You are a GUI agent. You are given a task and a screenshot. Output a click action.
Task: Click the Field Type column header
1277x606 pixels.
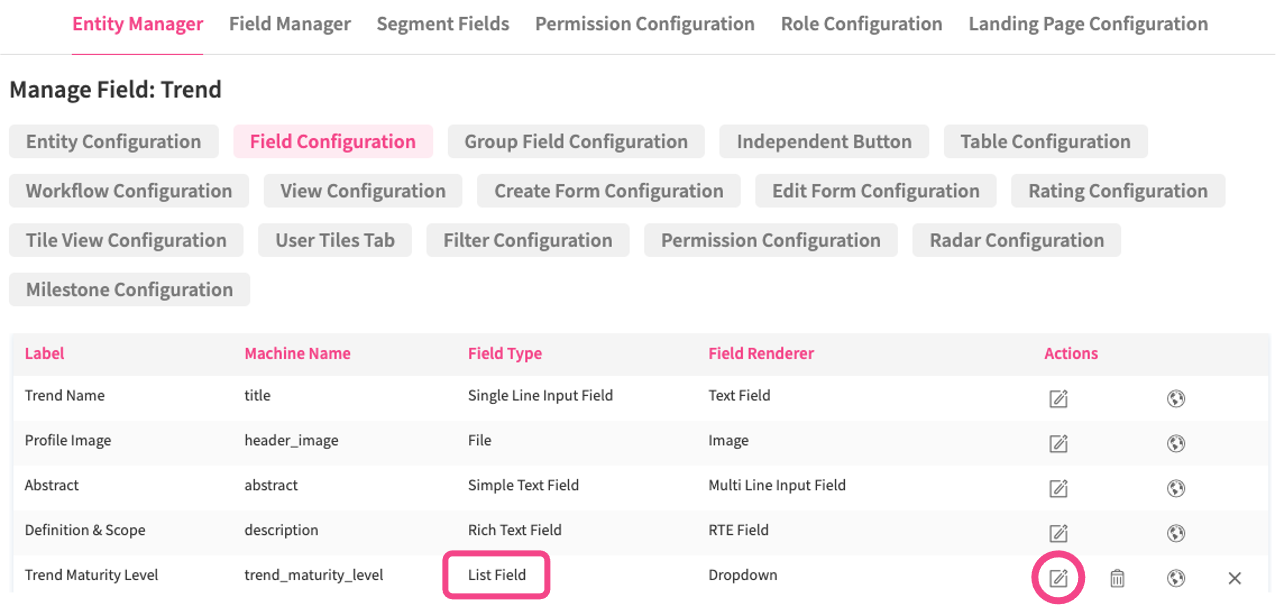[x=505, y=354]
